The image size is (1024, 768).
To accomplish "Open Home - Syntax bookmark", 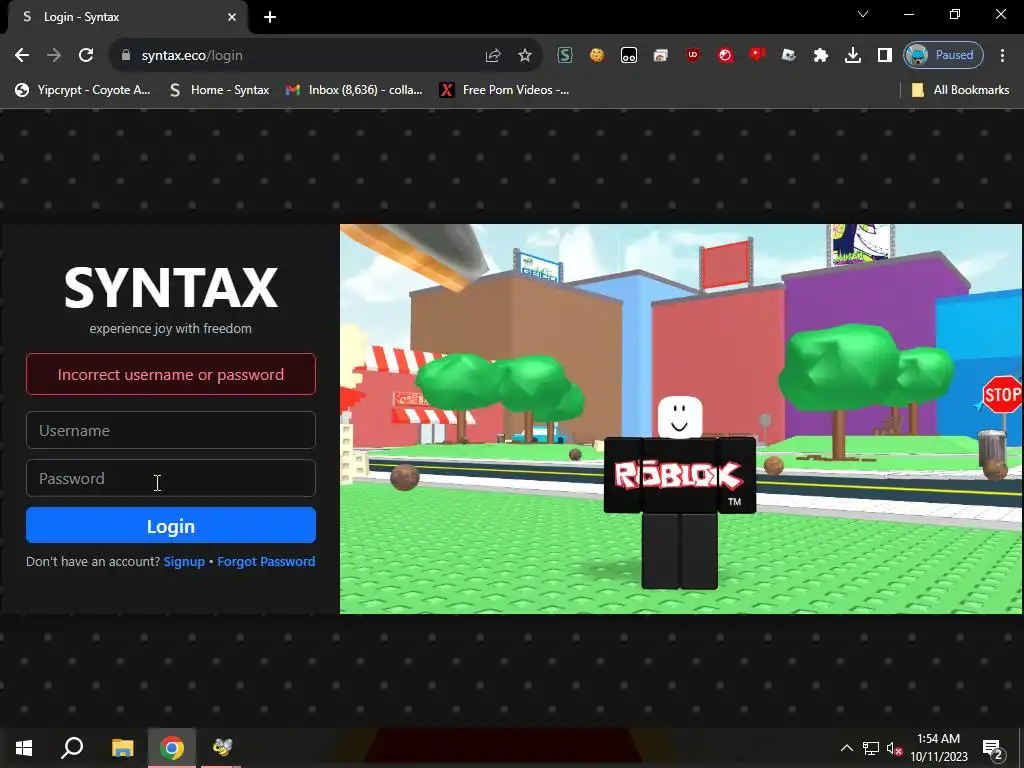I will [x=219, y=90].
